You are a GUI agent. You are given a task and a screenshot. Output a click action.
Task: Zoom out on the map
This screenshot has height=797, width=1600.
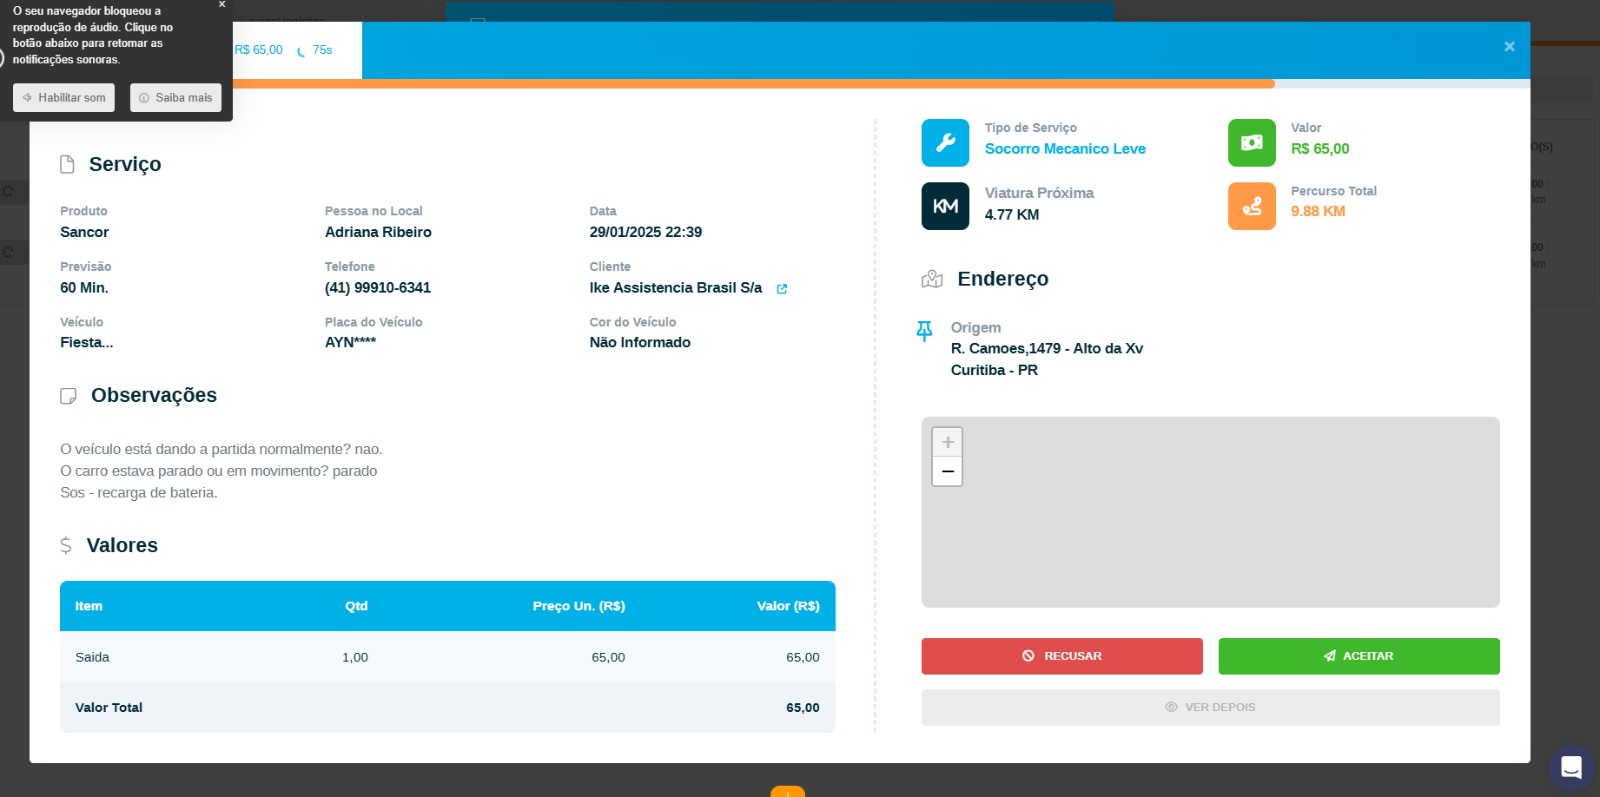[947, 471]
